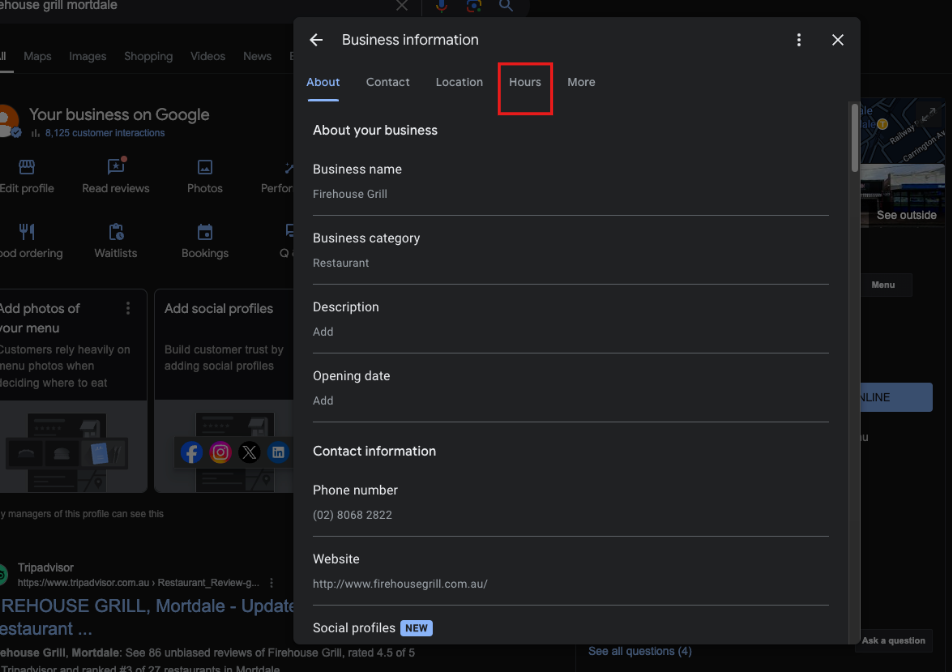952x672 pixels.
Task: Go back using the Business information arrow
Action: (x=316, y=40)
